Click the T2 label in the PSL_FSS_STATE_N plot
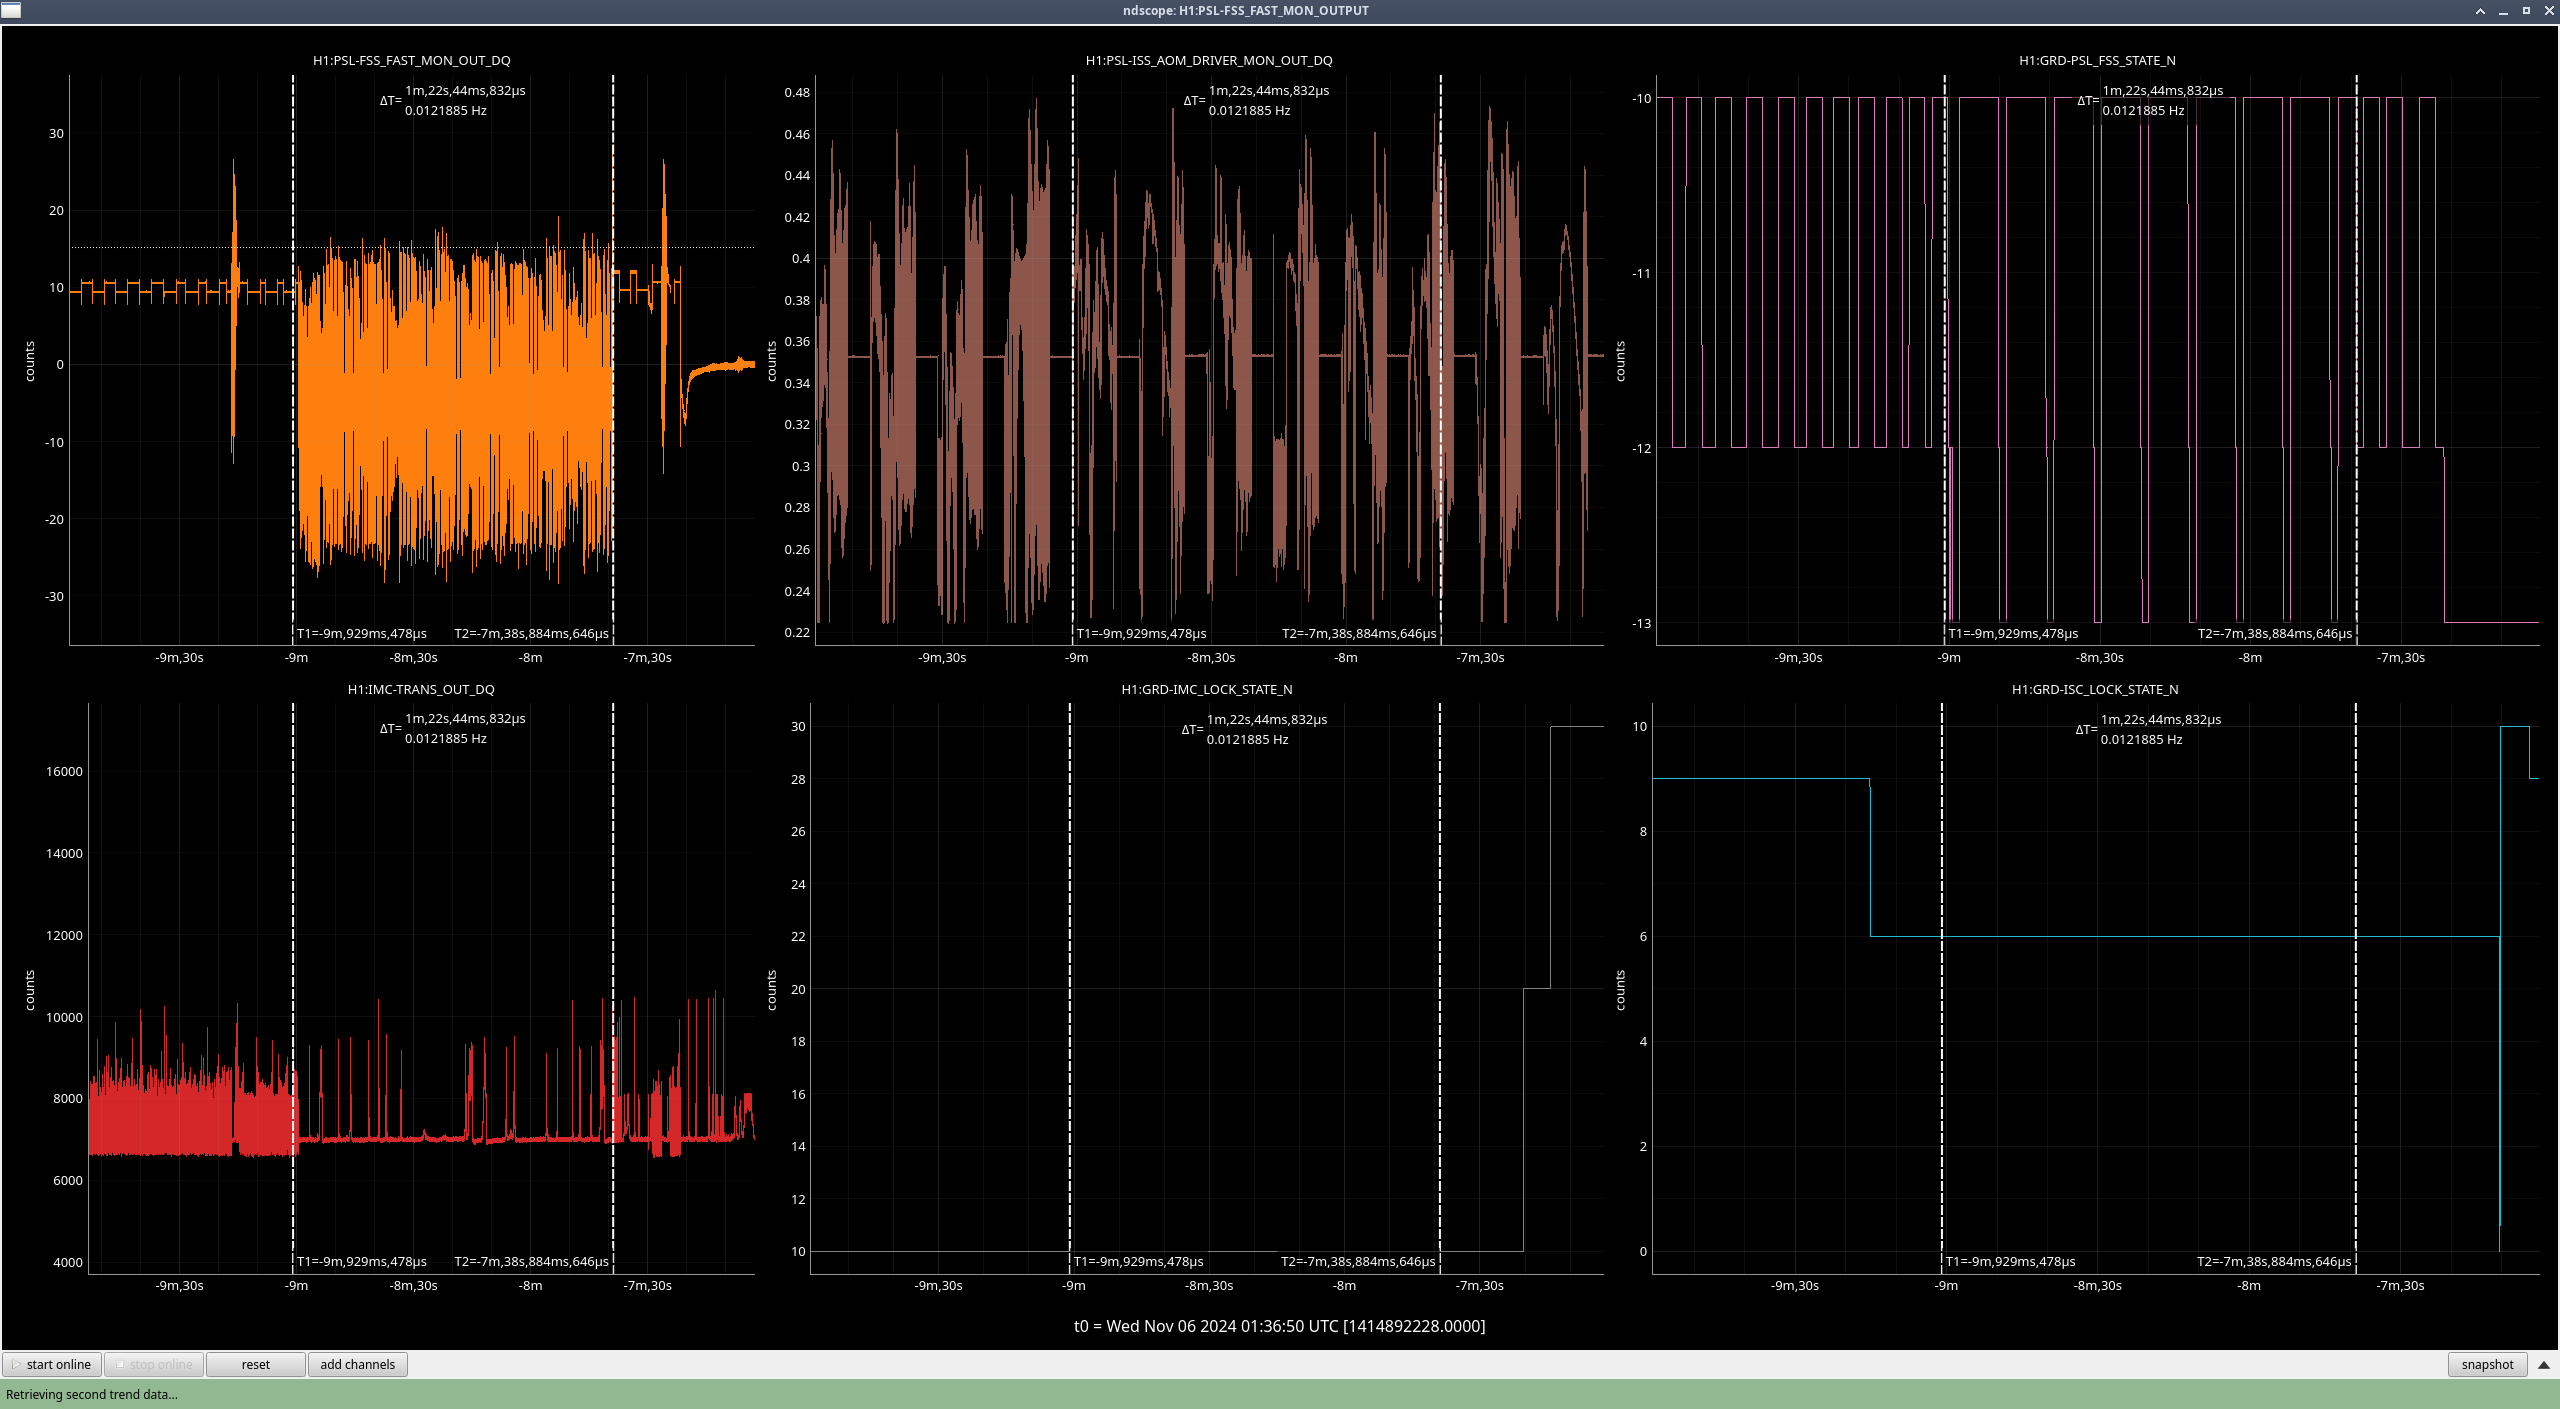 pyautogui.click(x=2275, y=633)
